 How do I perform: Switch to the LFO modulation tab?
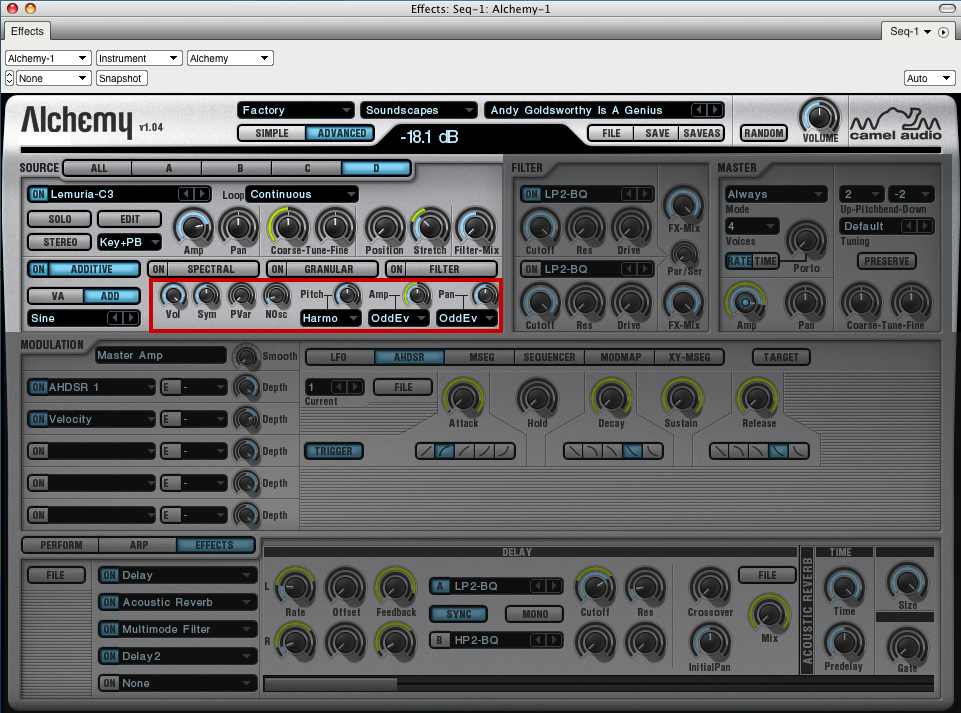tap(338, 357)
